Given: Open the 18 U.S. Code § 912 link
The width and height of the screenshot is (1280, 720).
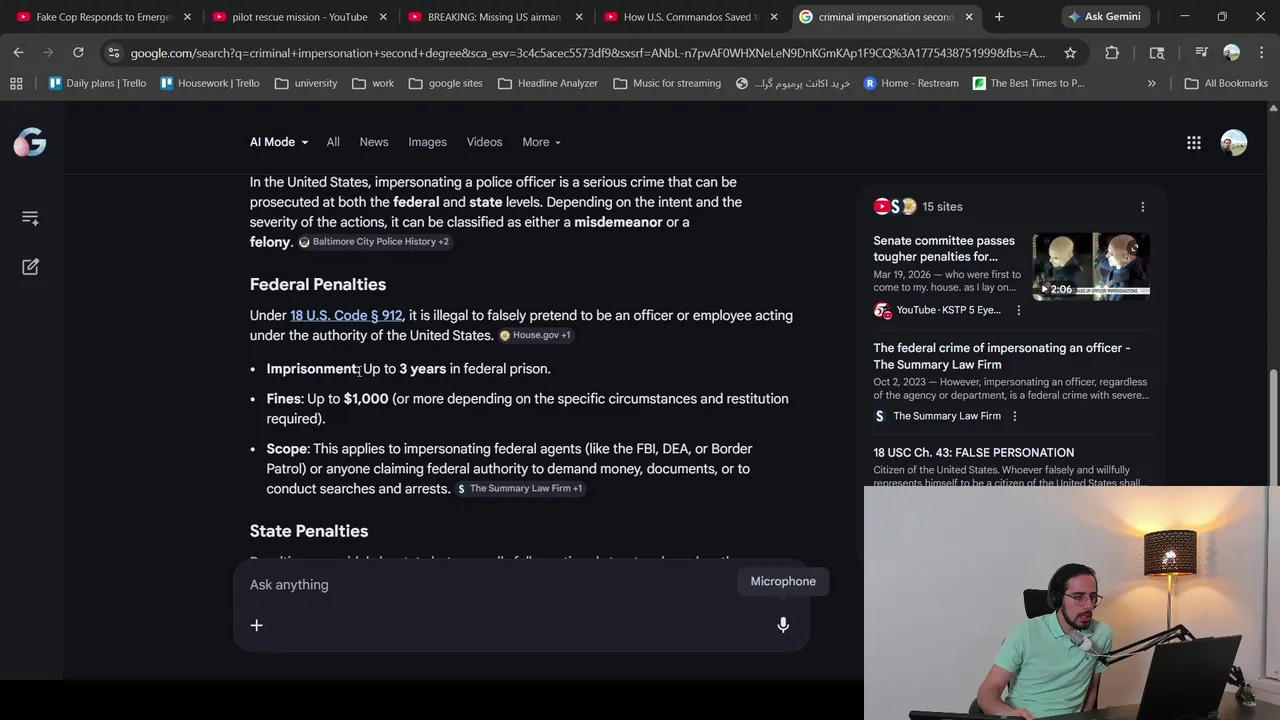Looking at the screenshot, I should pyautogui.click(x=346, y=315).
